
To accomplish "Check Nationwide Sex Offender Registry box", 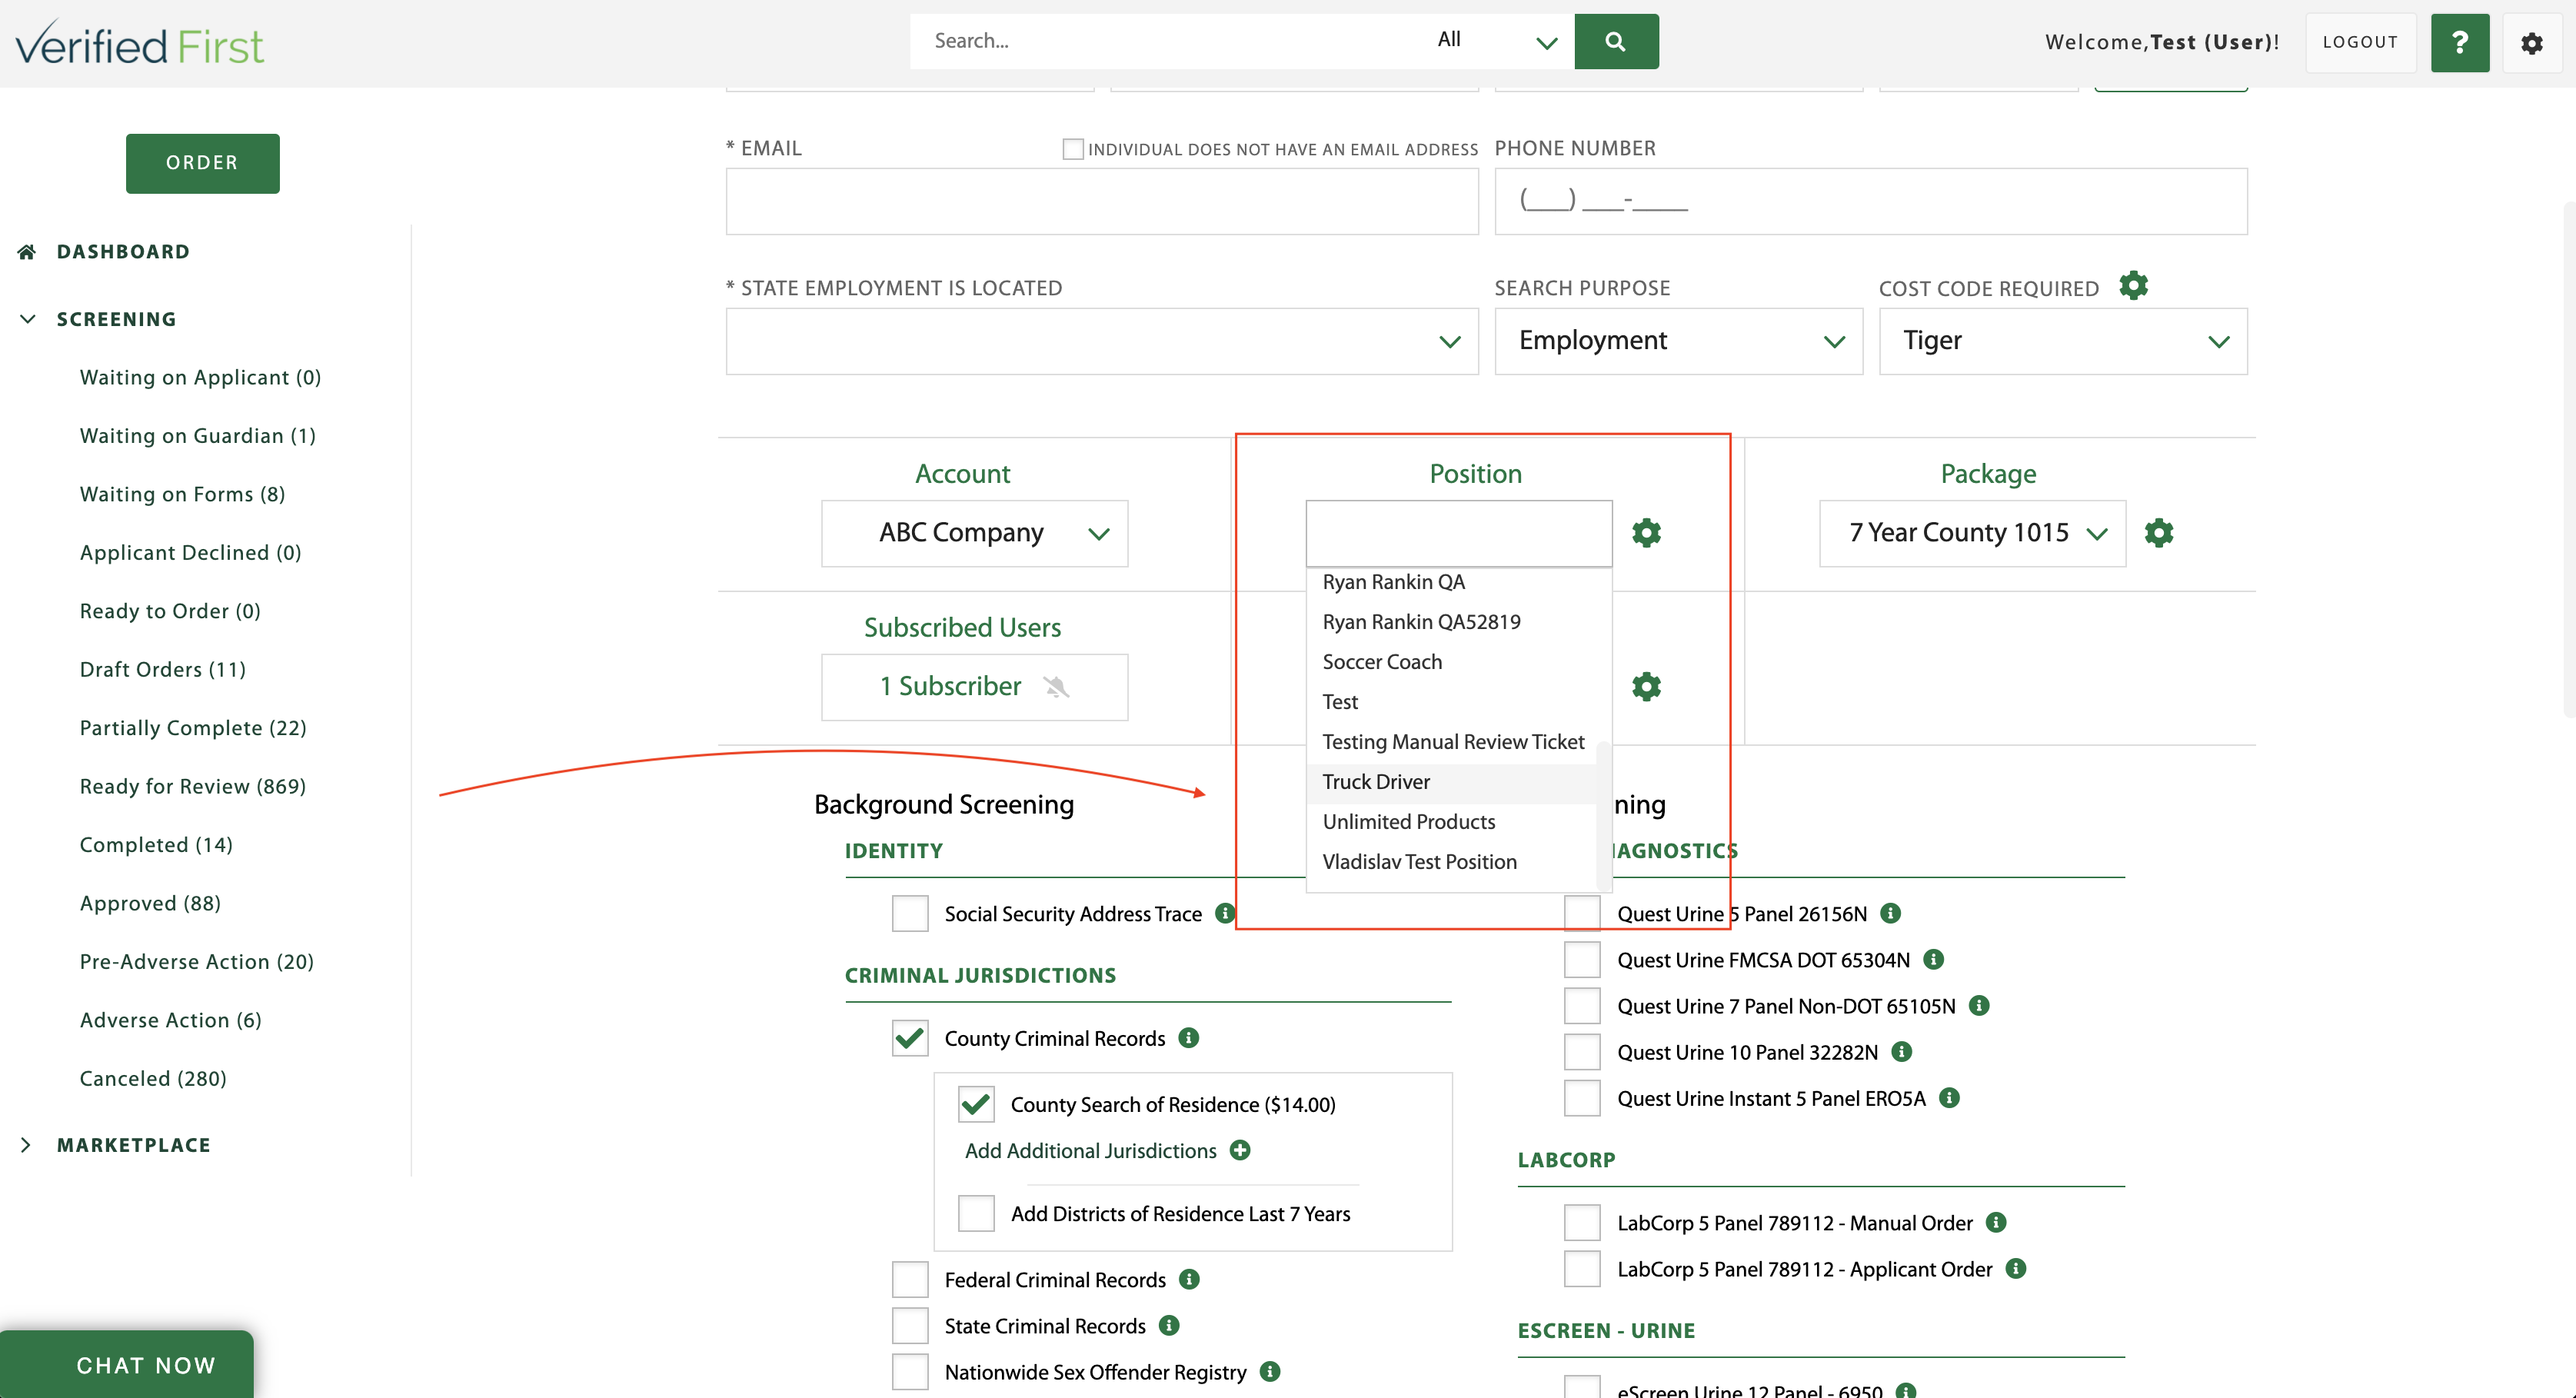I will point(910,1371).
